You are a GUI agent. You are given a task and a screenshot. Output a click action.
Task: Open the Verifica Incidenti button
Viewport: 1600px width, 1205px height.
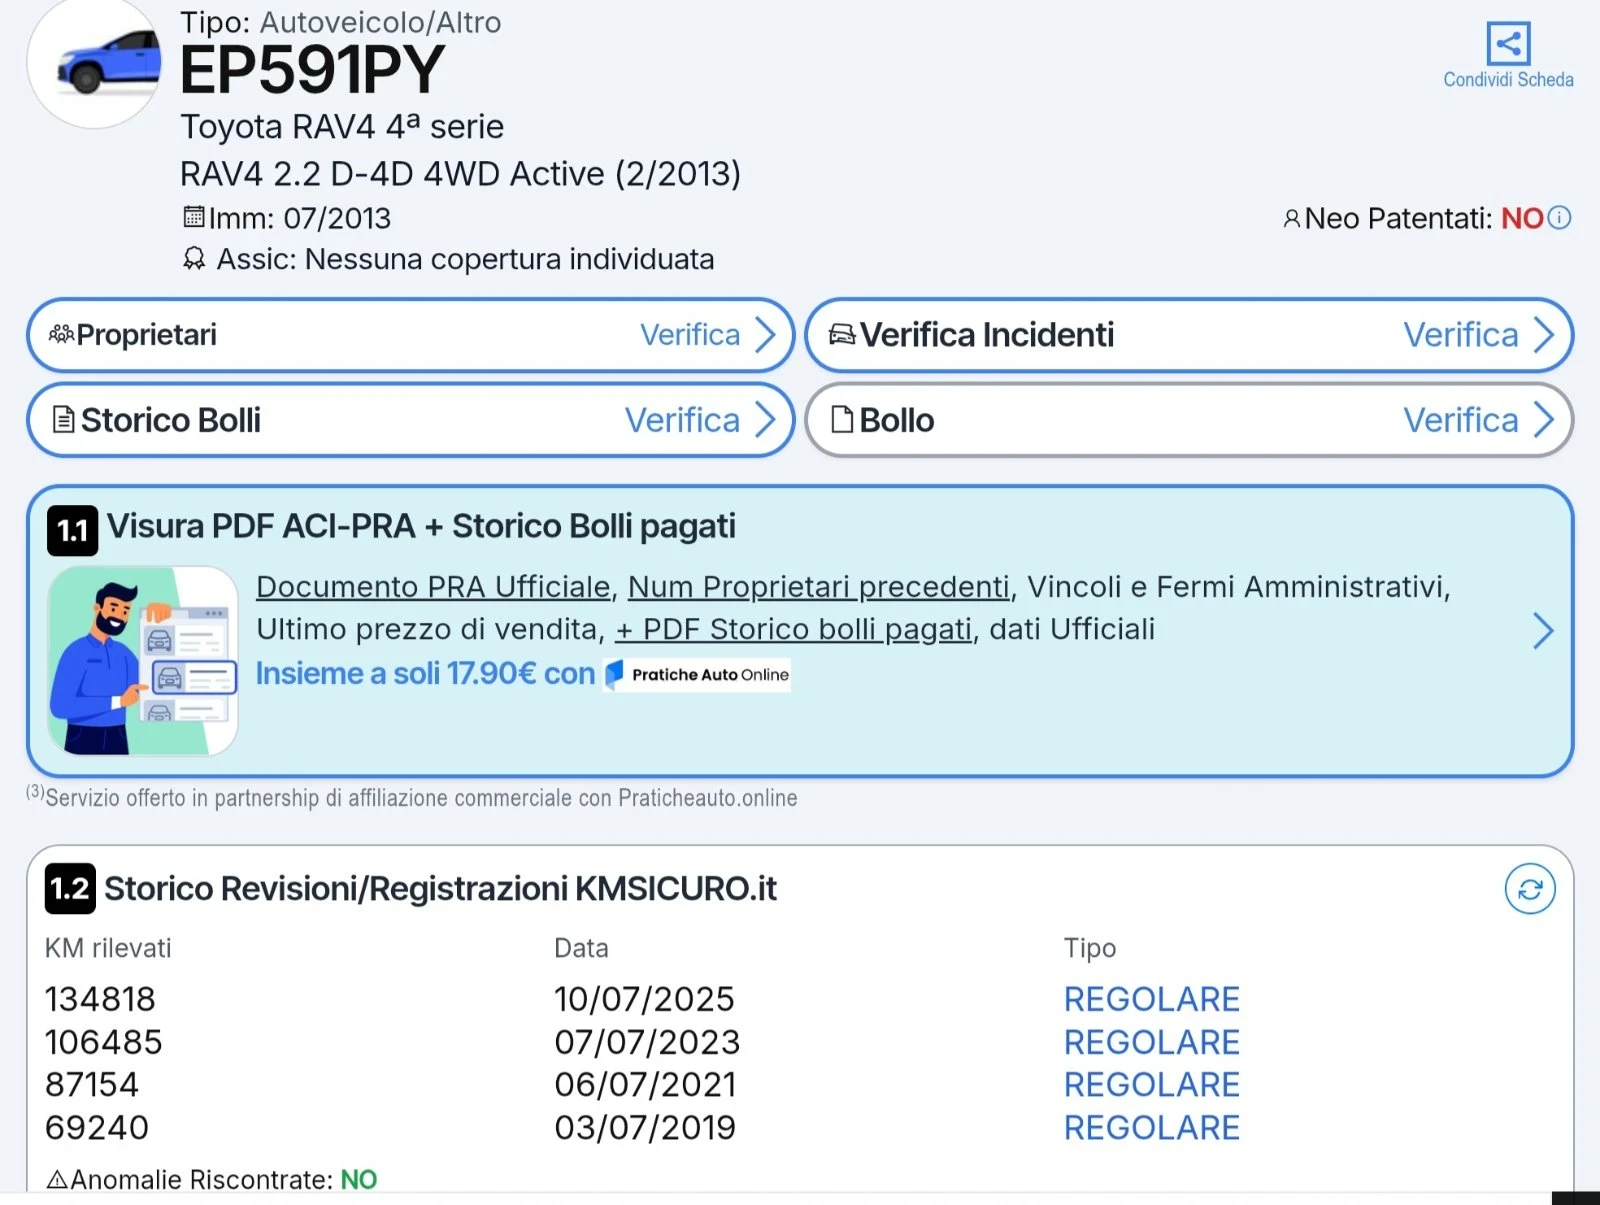[x=1189, y=335]
